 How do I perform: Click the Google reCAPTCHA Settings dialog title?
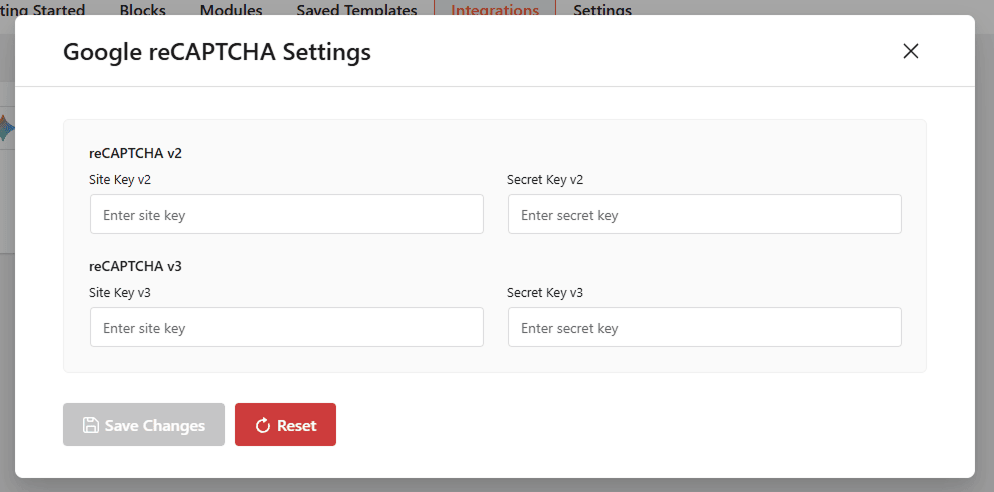click(x=217, y=52)
